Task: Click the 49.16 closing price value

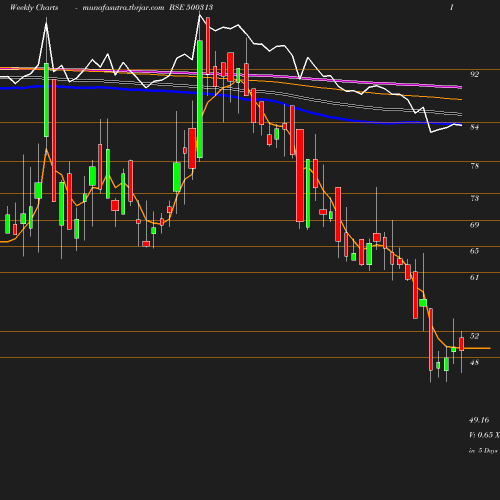Action: click(x=479, y=420)
